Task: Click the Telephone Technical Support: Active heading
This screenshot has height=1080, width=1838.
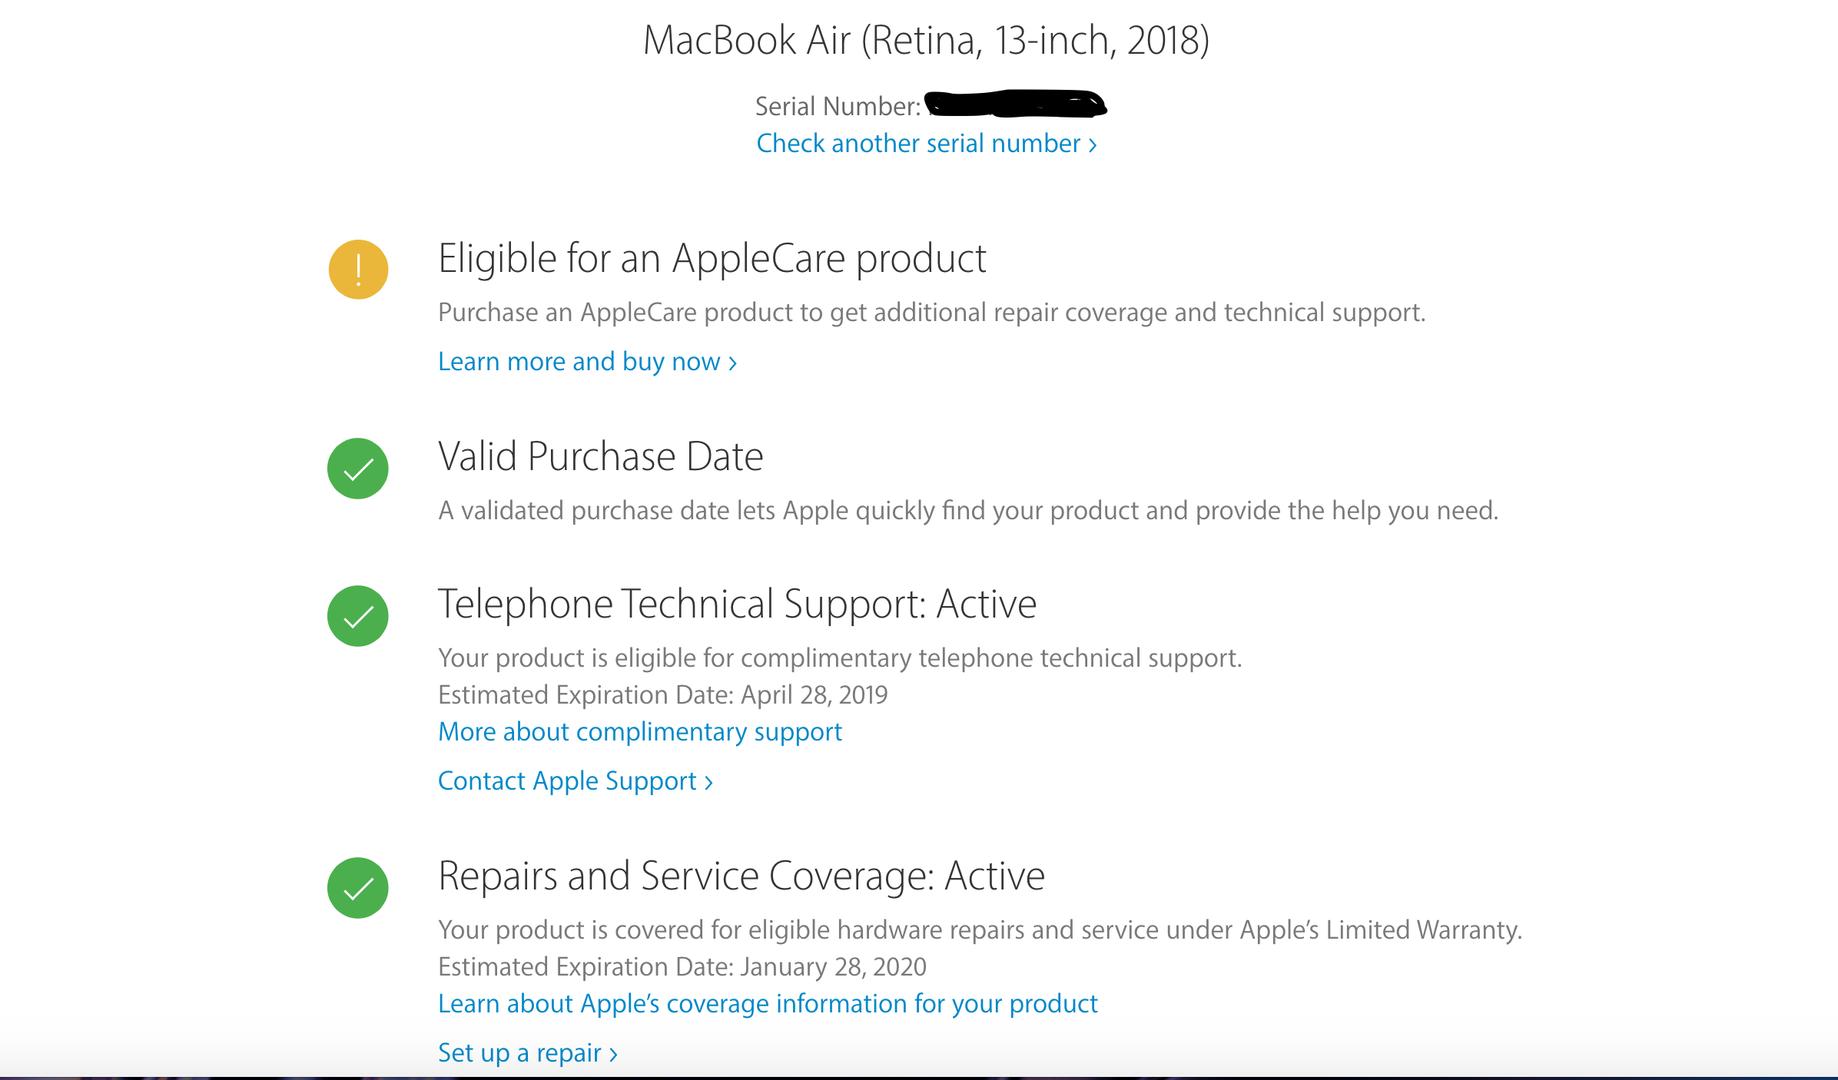Action: tap(737, 604)
